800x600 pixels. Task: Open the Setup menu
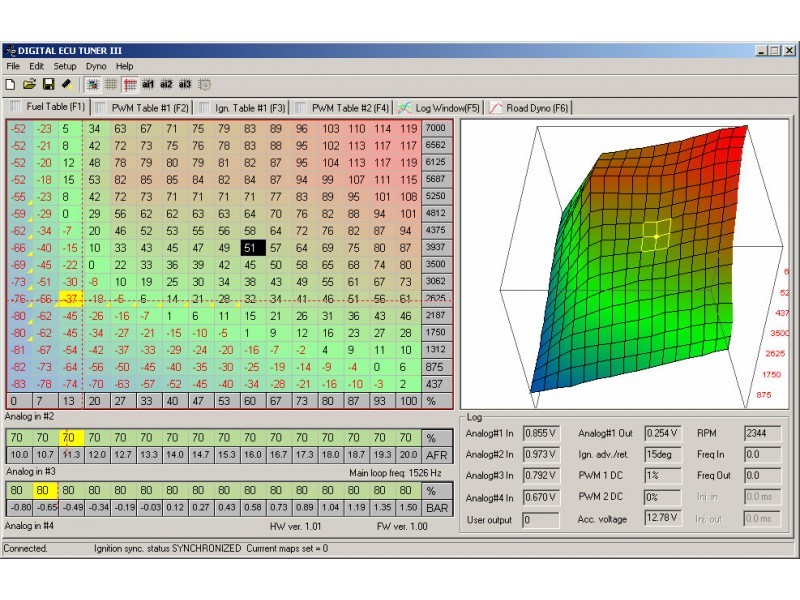pos(65,66)
